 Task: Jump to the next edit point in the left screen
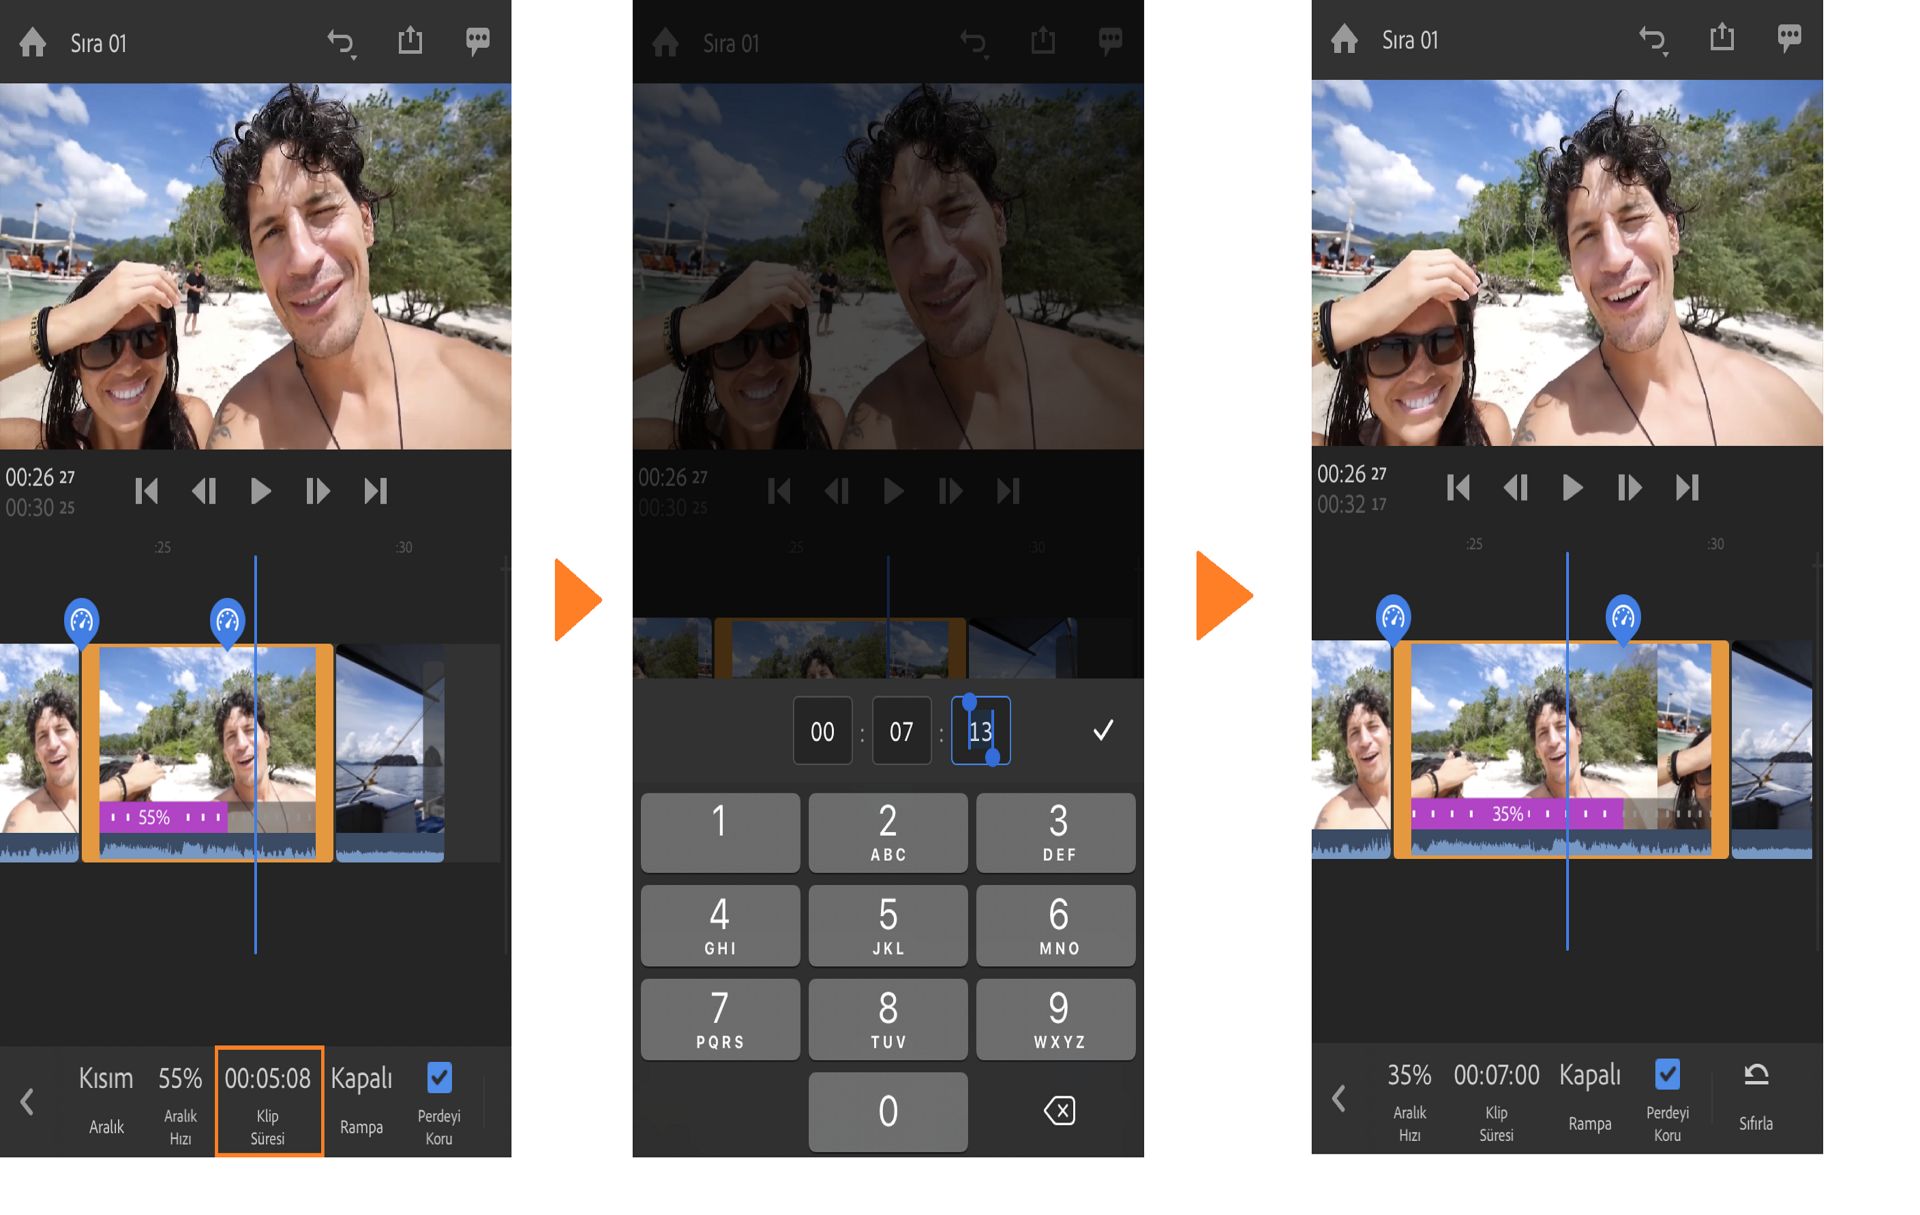375,491
